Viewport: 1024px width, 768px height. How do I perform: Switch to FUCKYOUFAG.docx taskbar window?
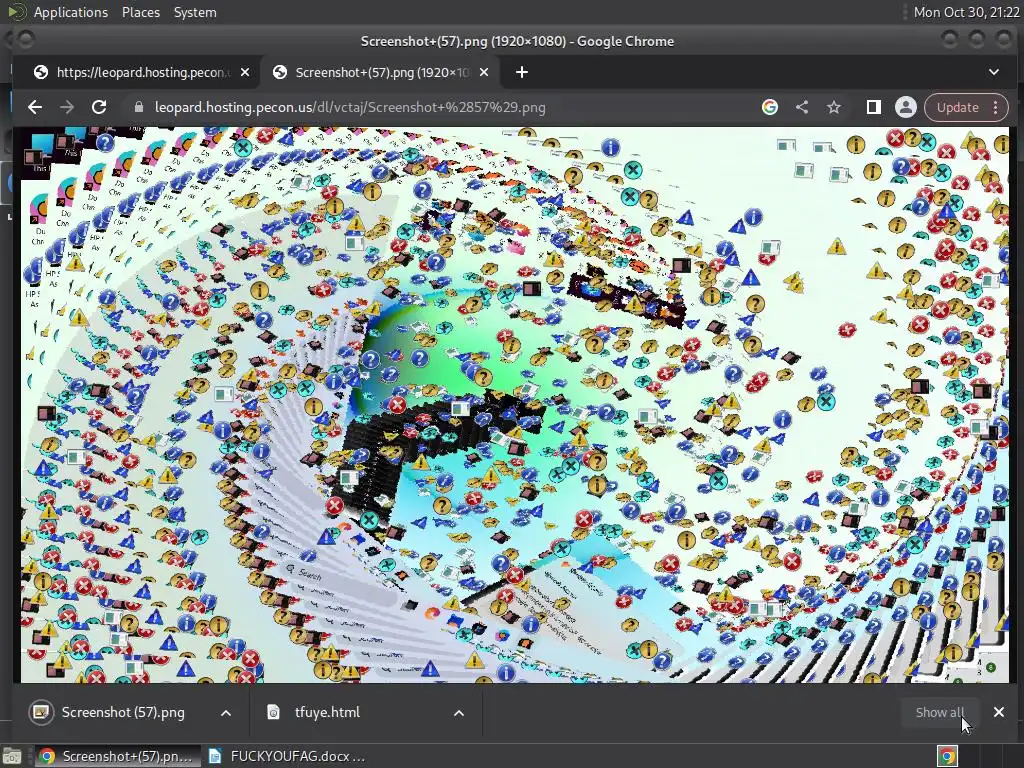287,756
